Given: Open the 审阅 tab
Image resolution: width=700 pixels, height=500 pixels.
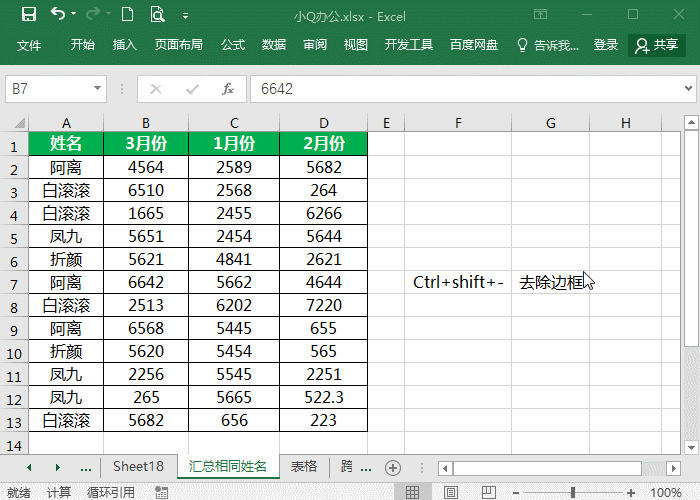Looking at the screenshot, I should point(315,45).
